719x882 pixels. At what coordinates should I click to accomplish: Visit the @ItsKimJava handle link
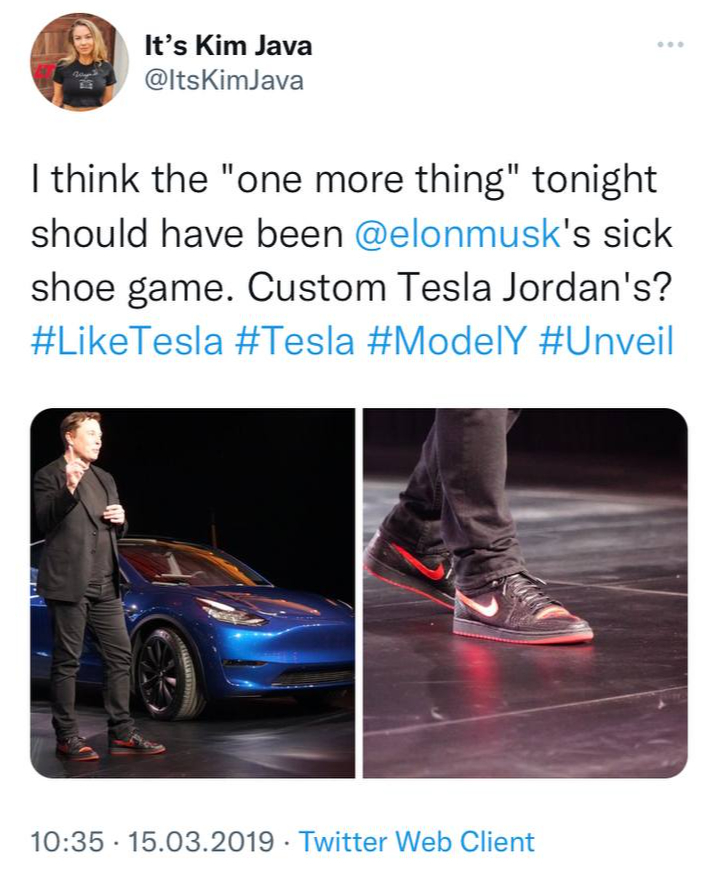224,80
